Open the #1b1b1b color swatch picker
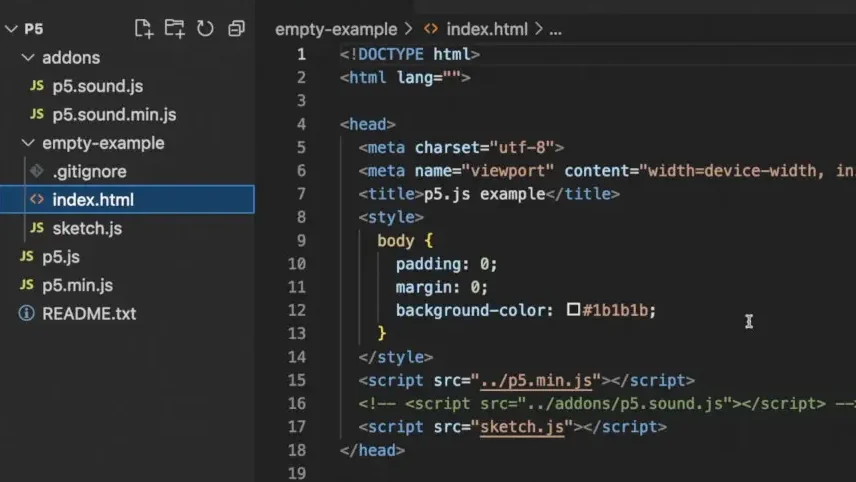 (573, 310)
